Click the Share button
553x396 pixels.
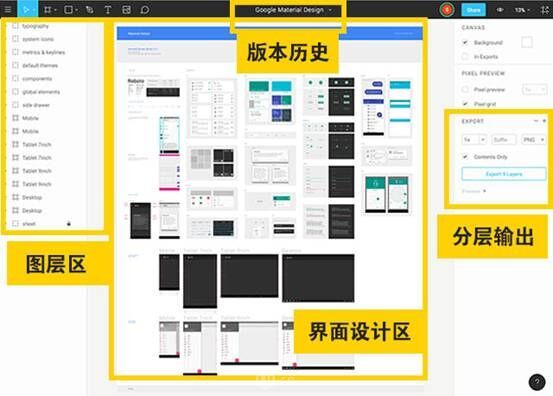click(x=473, y=10)
